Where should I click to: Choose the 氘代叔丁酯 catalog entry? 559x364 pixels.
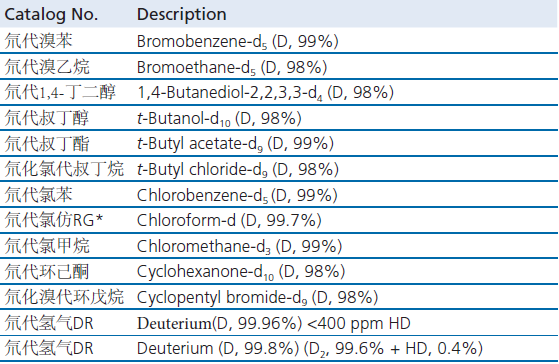pyautogui.click(x=47, y=143)
